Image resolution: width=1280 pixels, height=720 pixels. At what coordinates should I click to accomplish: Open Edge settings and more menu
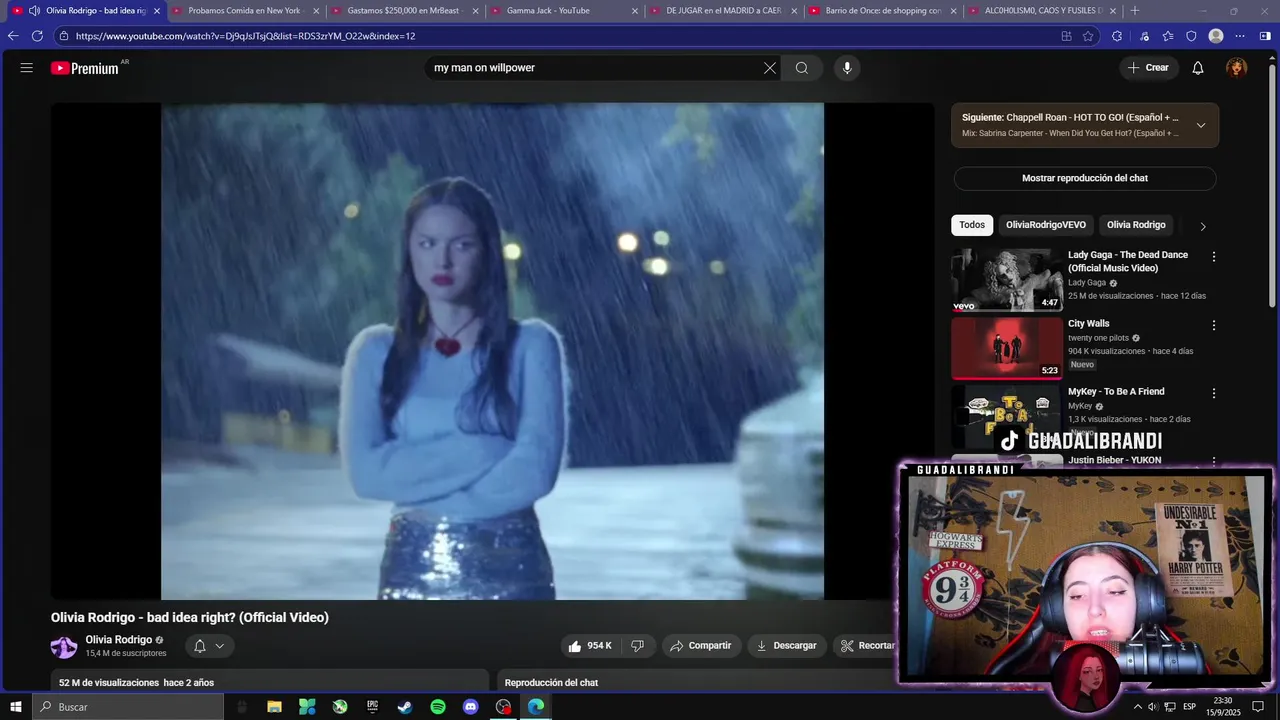1240,36
